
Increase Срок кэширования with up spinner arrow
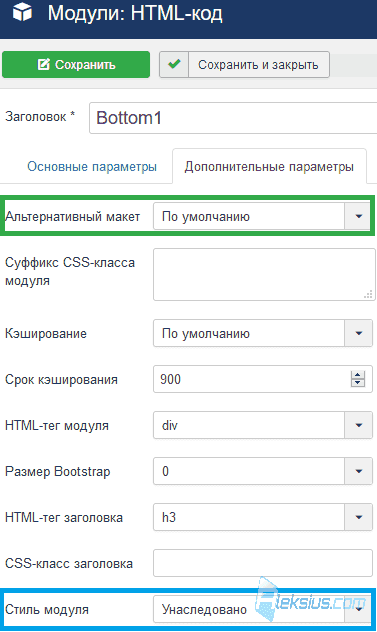(x=358, y=375)
